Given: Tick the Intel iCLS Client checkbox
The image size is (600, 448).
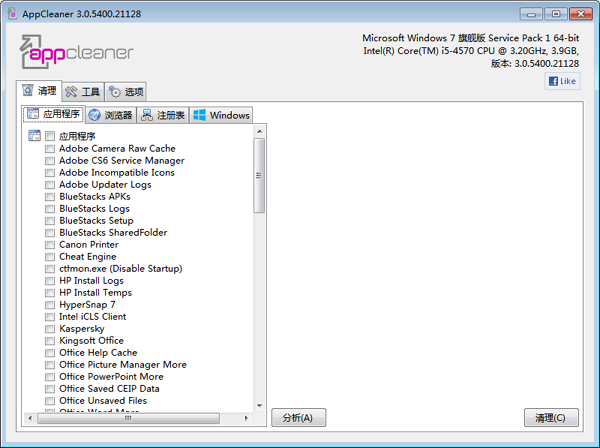Looking at the screenshot, I should [x=50, y=317].
